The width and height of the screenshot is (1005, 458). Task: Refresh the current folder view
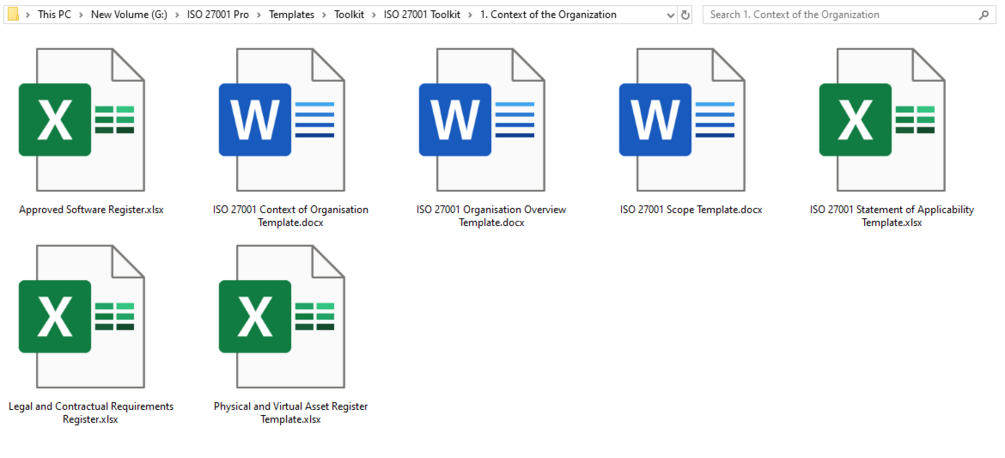685,15
